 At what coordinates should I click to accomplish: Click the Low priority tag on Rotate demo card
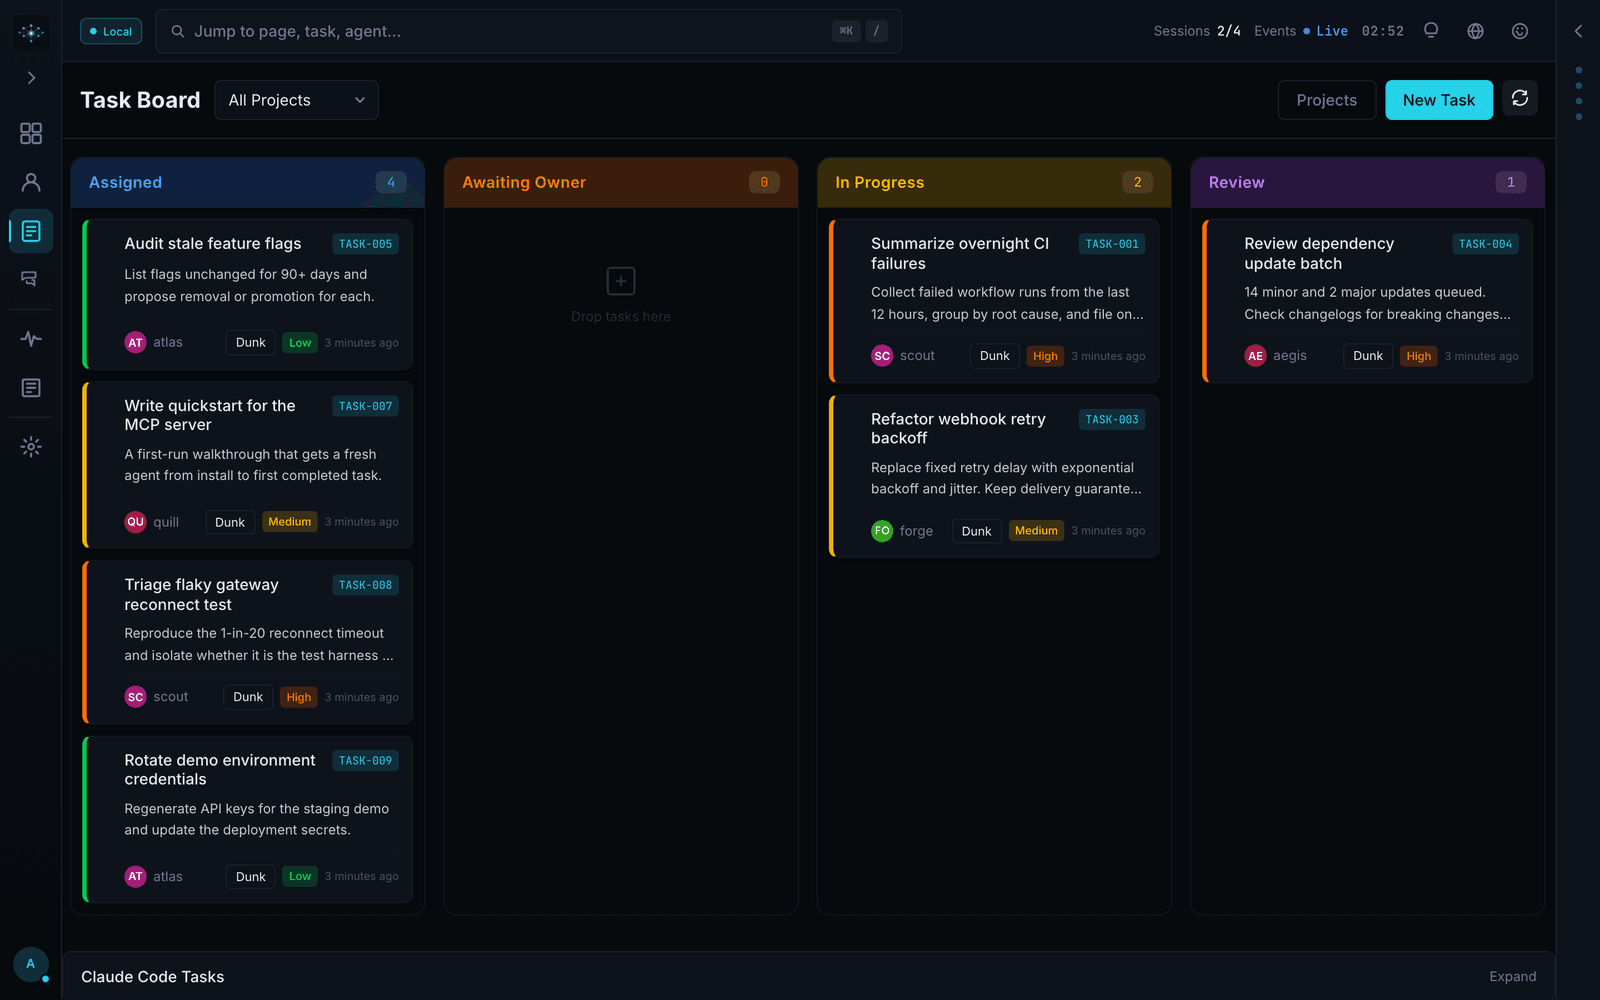pos(300,876)
